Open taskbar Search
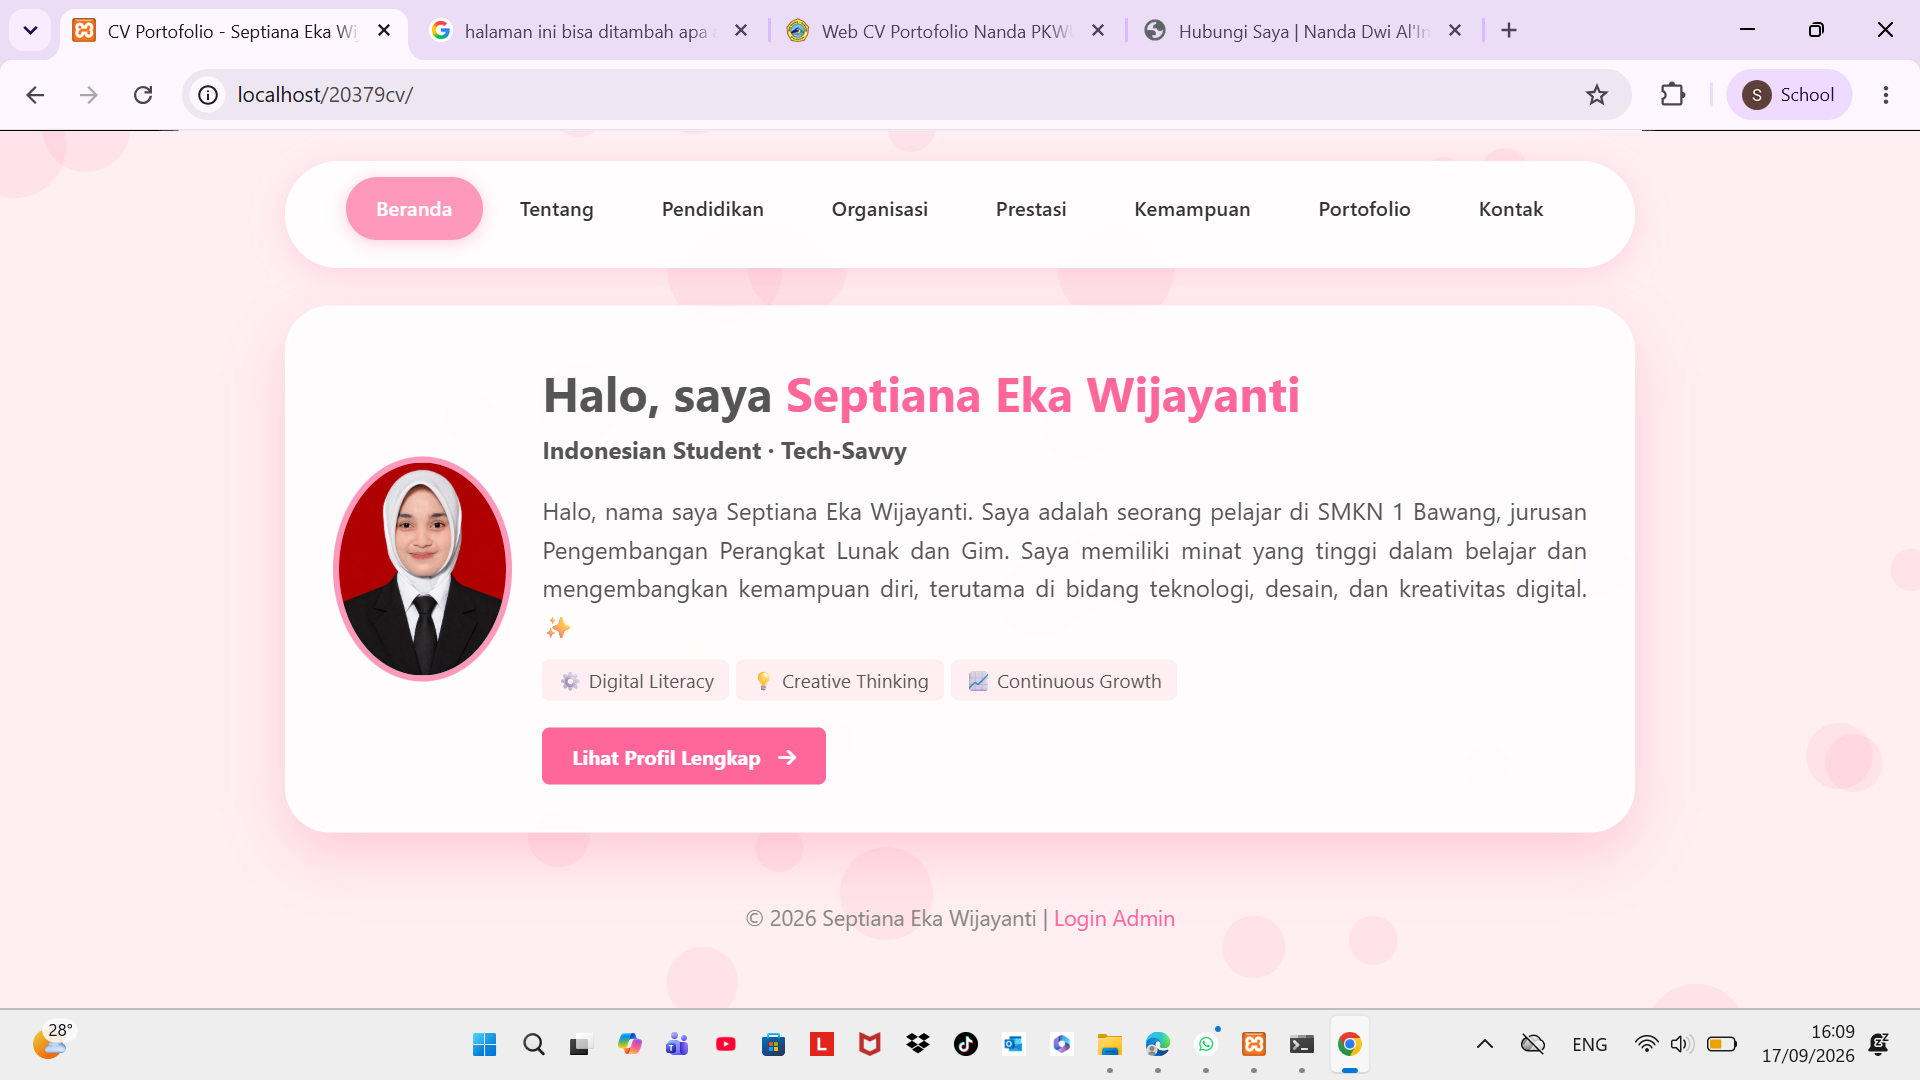 coord(534,1045)
